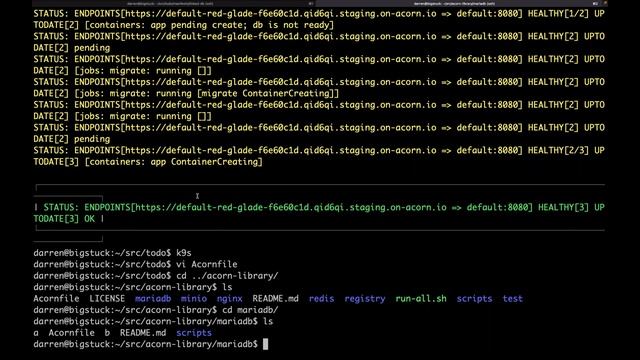Click the green OK status text
The width and height of the screenshot is (640, 360).
(x=89, y=219)
